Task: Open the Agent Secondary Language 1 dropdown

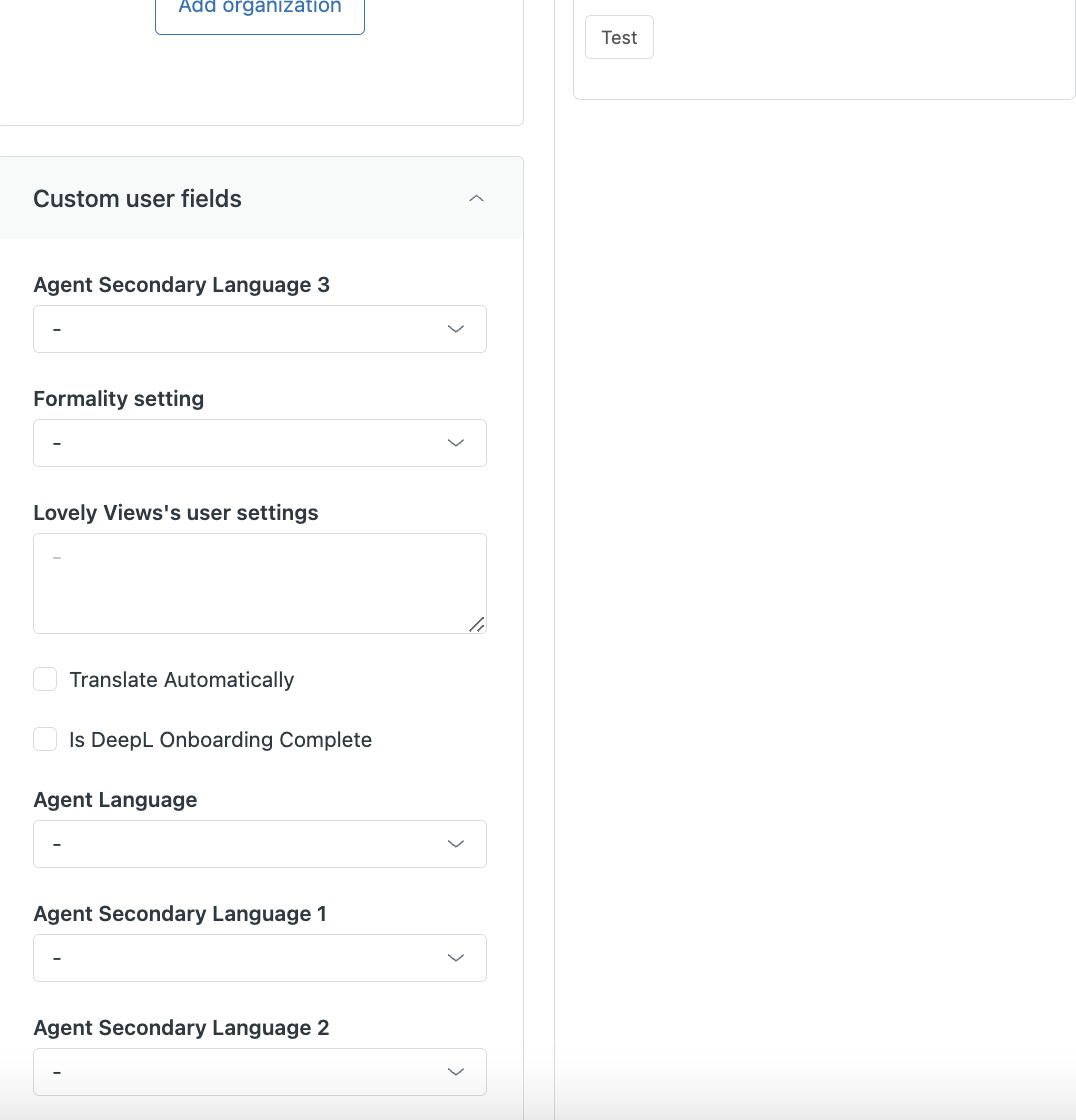Action: (x=260, y=958)
